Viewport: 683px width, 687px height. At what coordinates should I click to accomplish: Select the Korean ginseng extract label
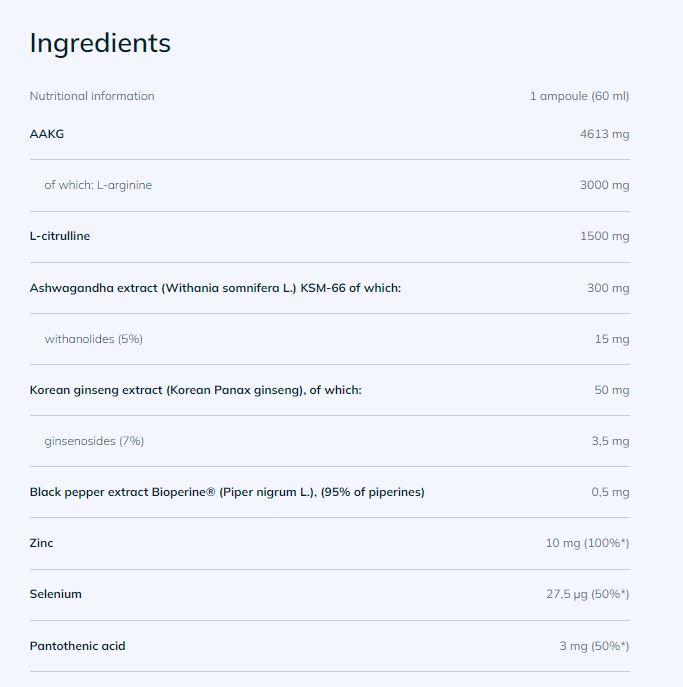click(x=195, y=390)
